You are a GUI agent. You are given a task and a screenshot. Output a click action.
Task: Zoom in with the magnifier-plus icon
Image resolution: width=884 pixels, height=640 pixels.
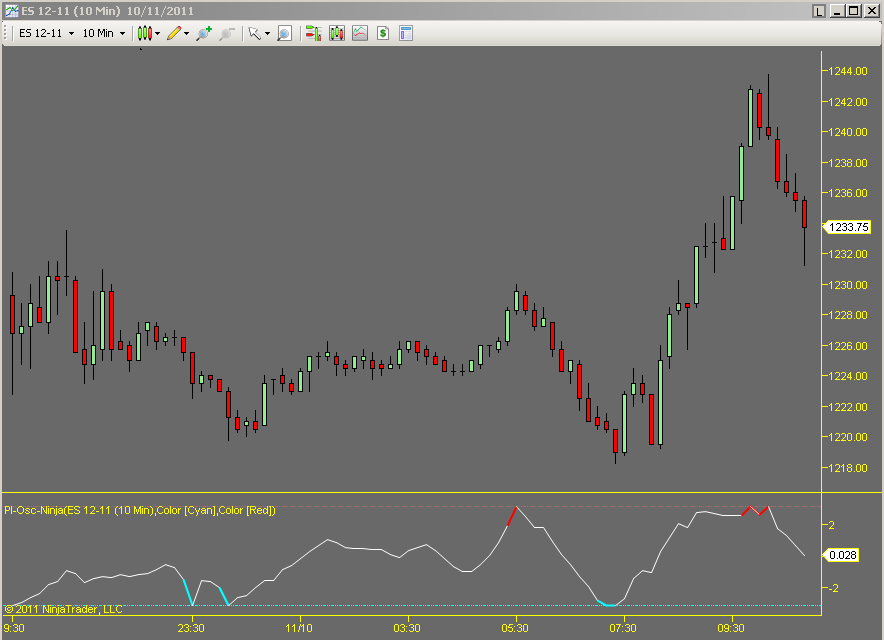click(203, 33)
